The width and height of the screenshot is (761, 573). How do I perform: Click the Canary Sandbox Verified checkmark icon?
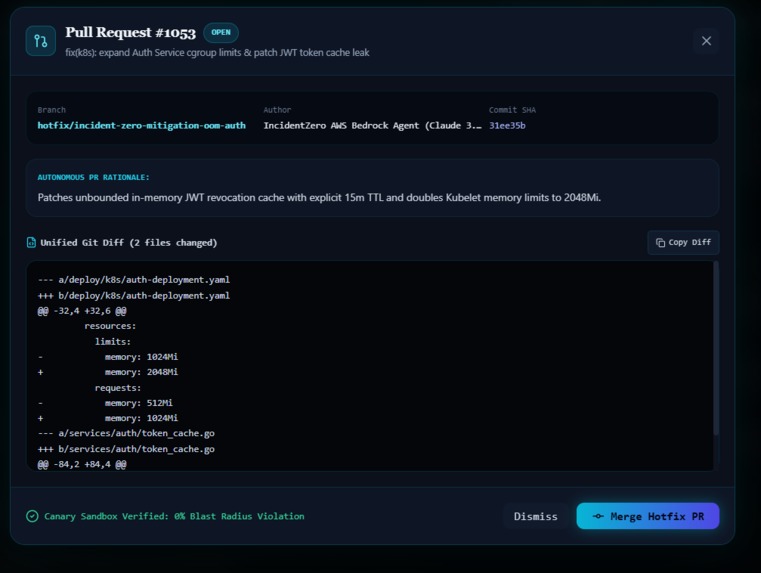click(32, 516)
